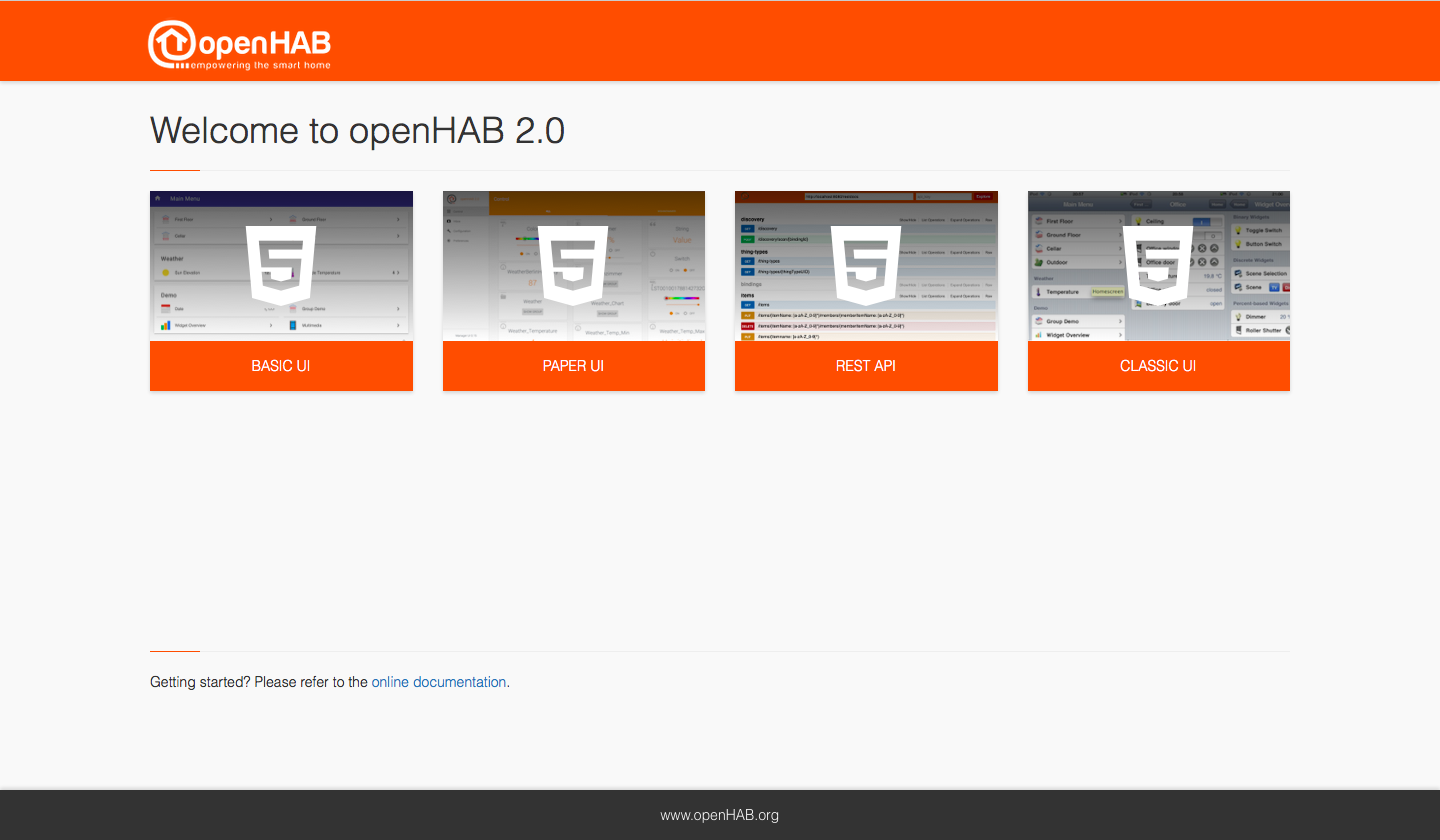Visit www.openHAB.org footer link
The height and width of the screenshot is (840, 1440).
click(720, 815)
